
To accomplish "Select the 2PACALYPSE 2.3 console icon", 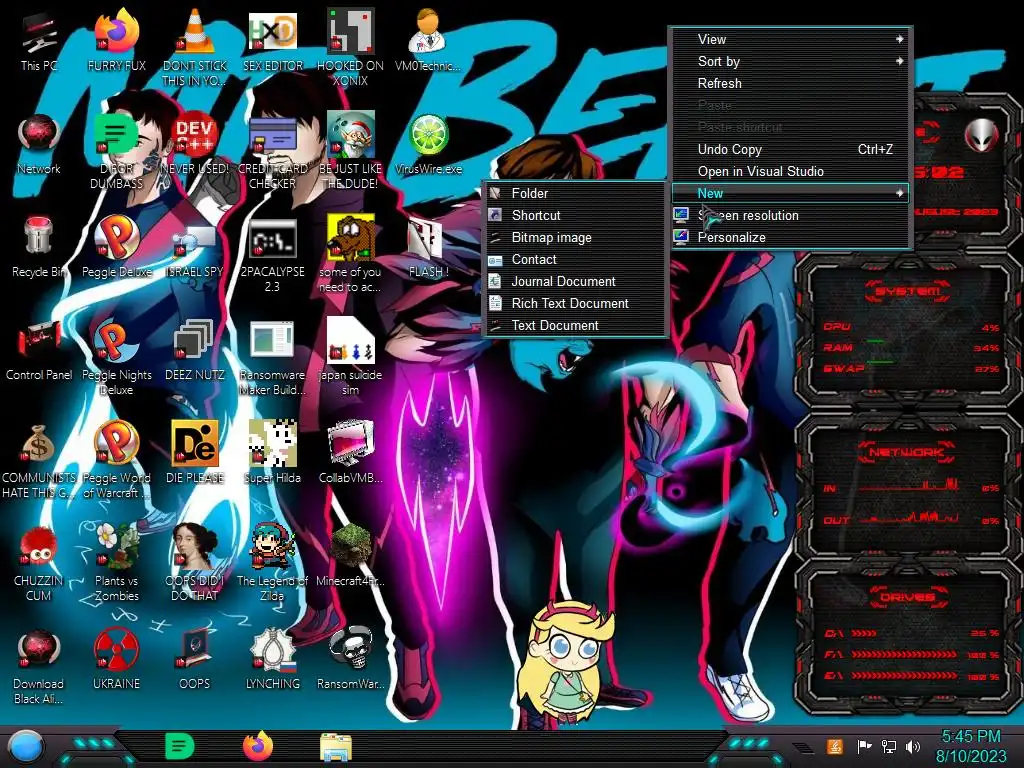I will 272,255.
